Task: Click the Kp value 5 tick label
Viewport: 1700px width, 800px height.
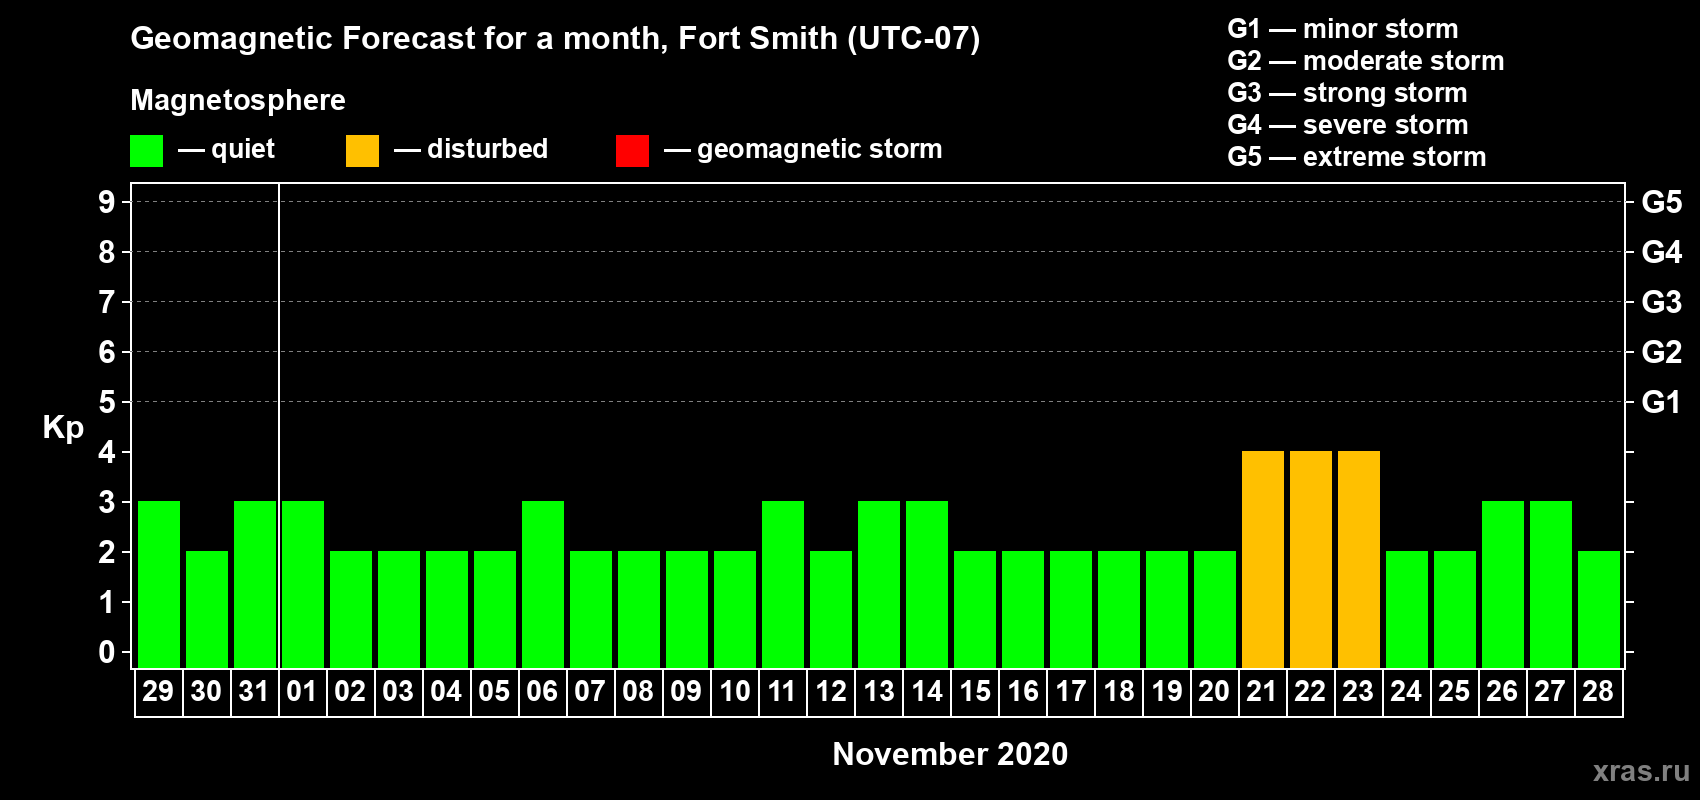Action: (107, 402)
